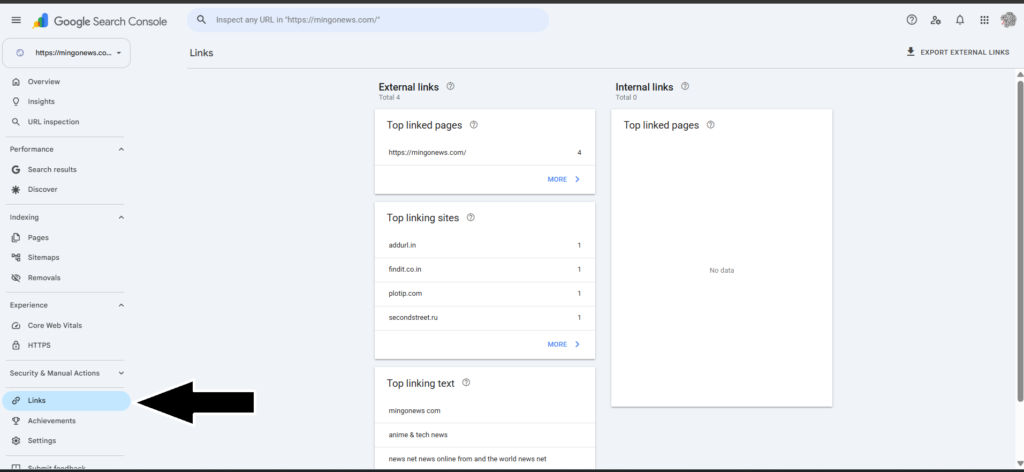The width and height of the screenshot is (1024, 472).
Task: Click the Insights lightbulb icon
Action: click(x=16, y=101)
